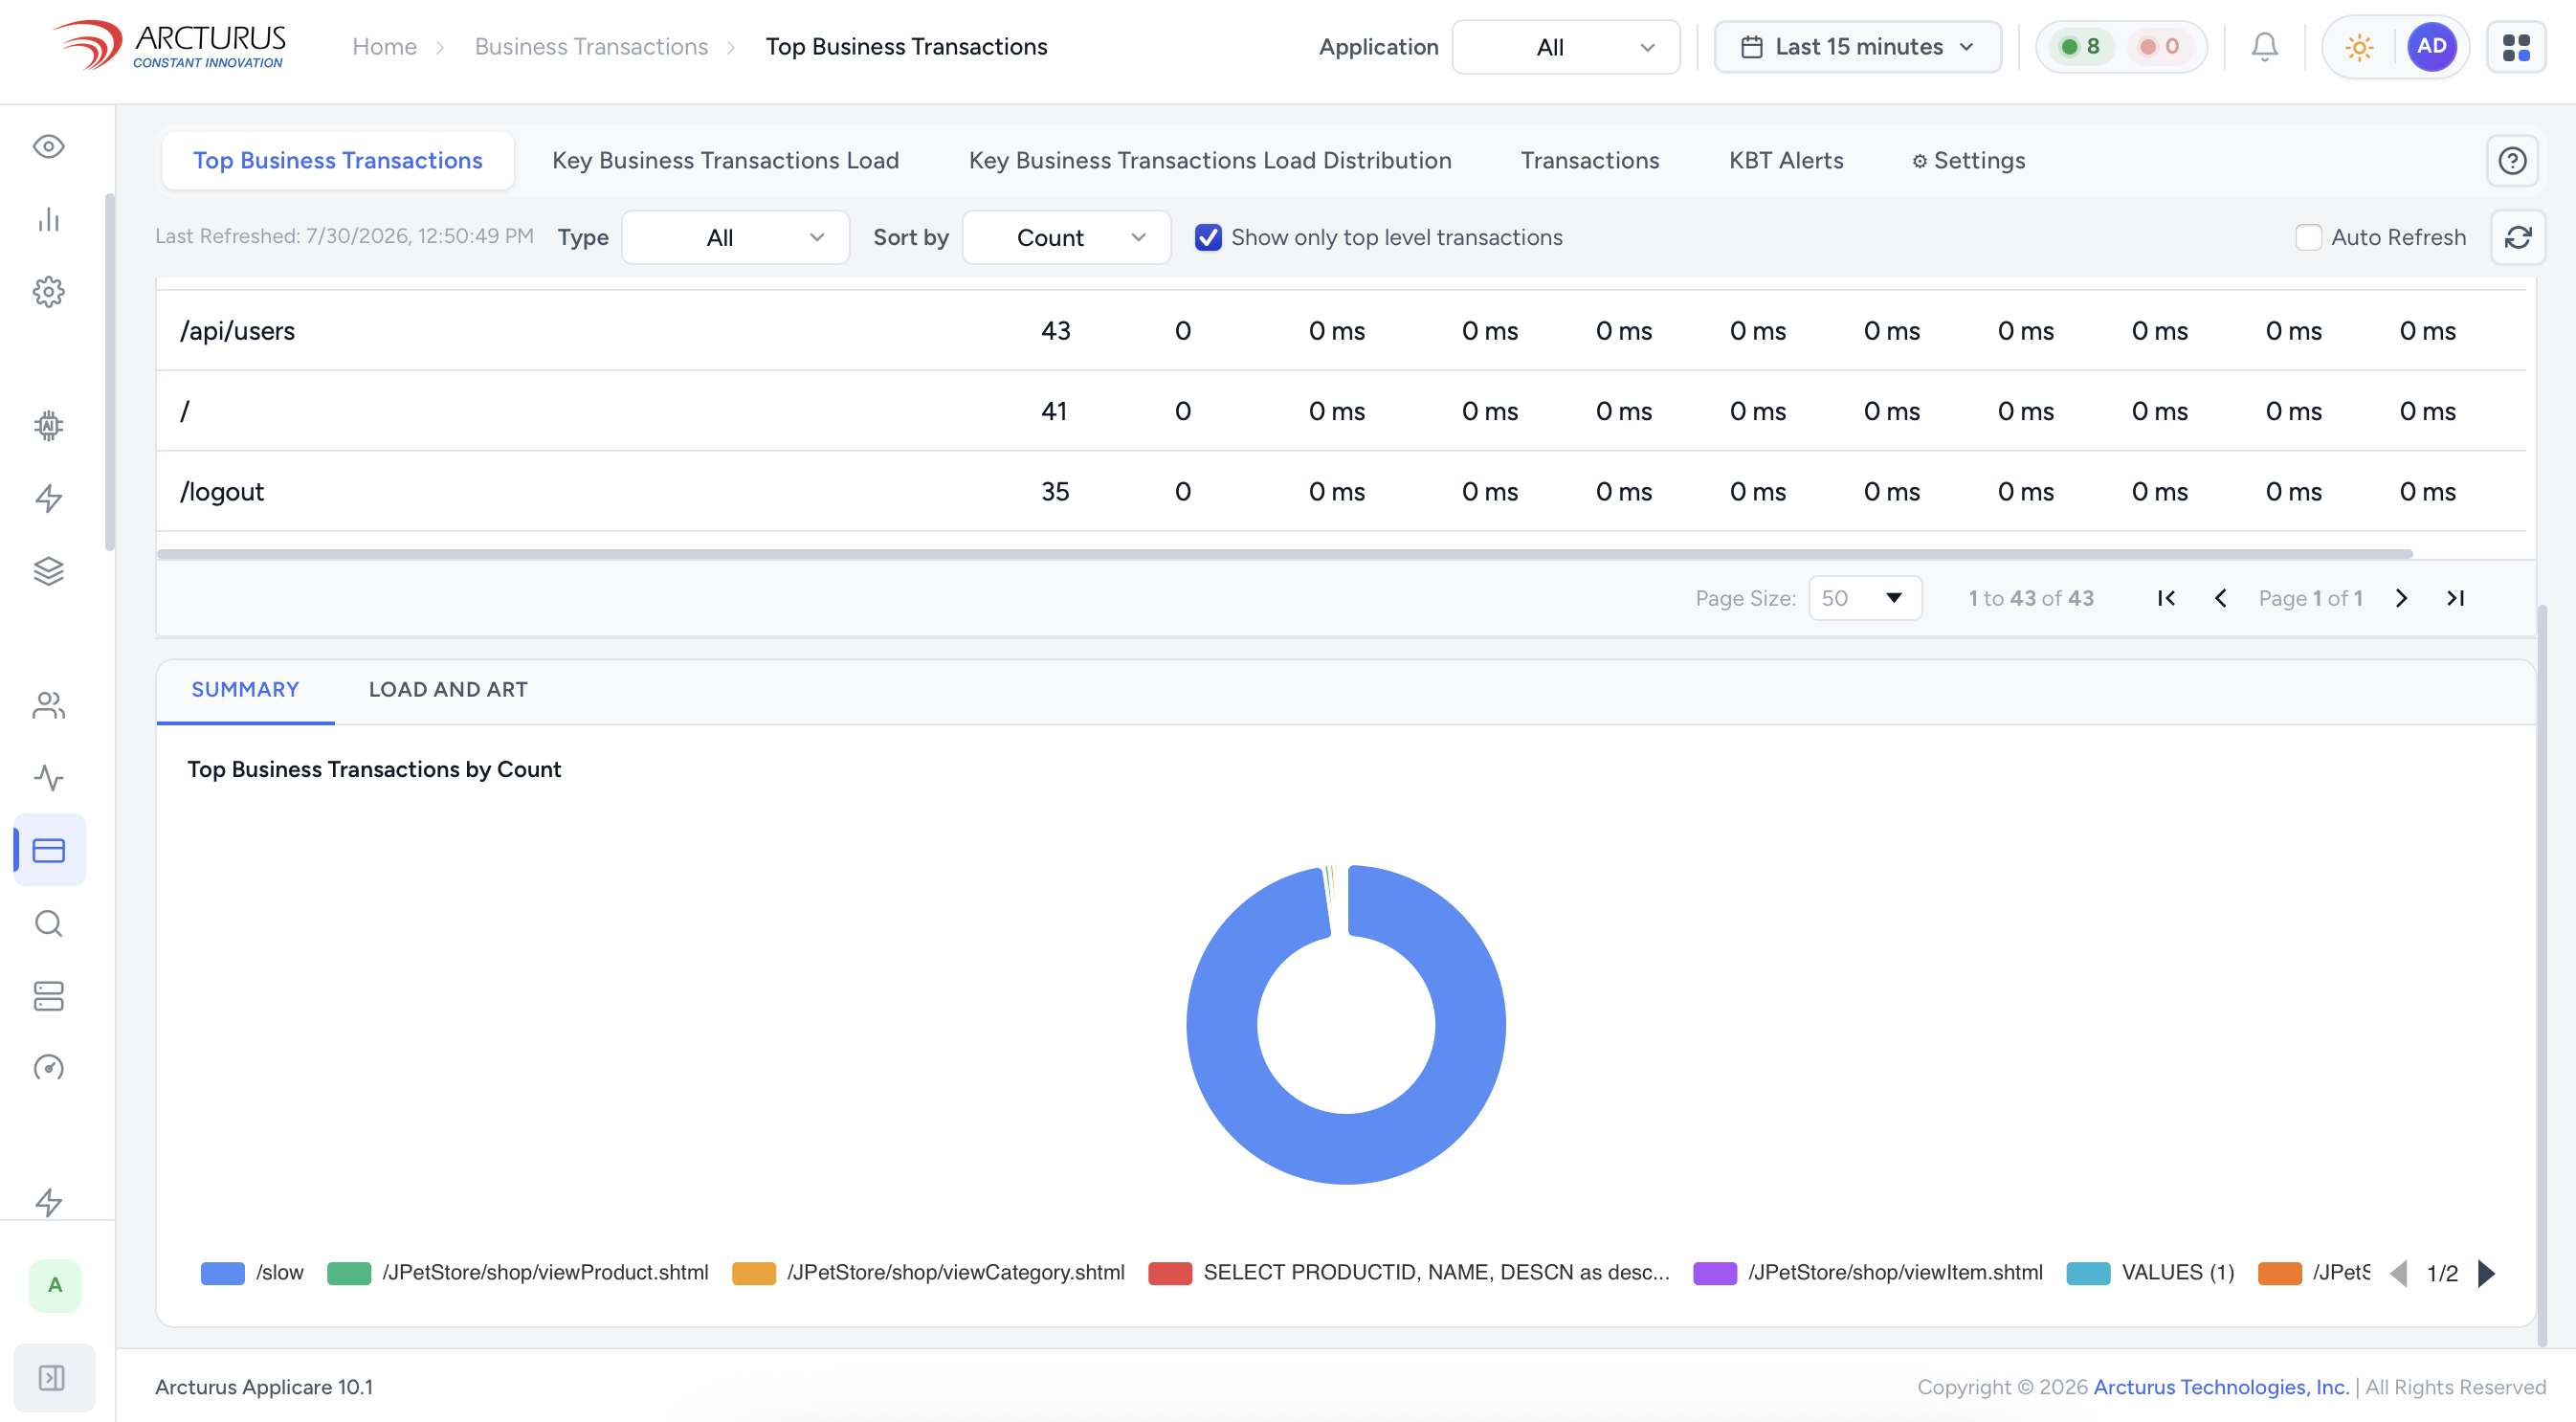The image size is (2576, 1422).
Task: Open the apps grid icon
Action: tap(2516, 47)
